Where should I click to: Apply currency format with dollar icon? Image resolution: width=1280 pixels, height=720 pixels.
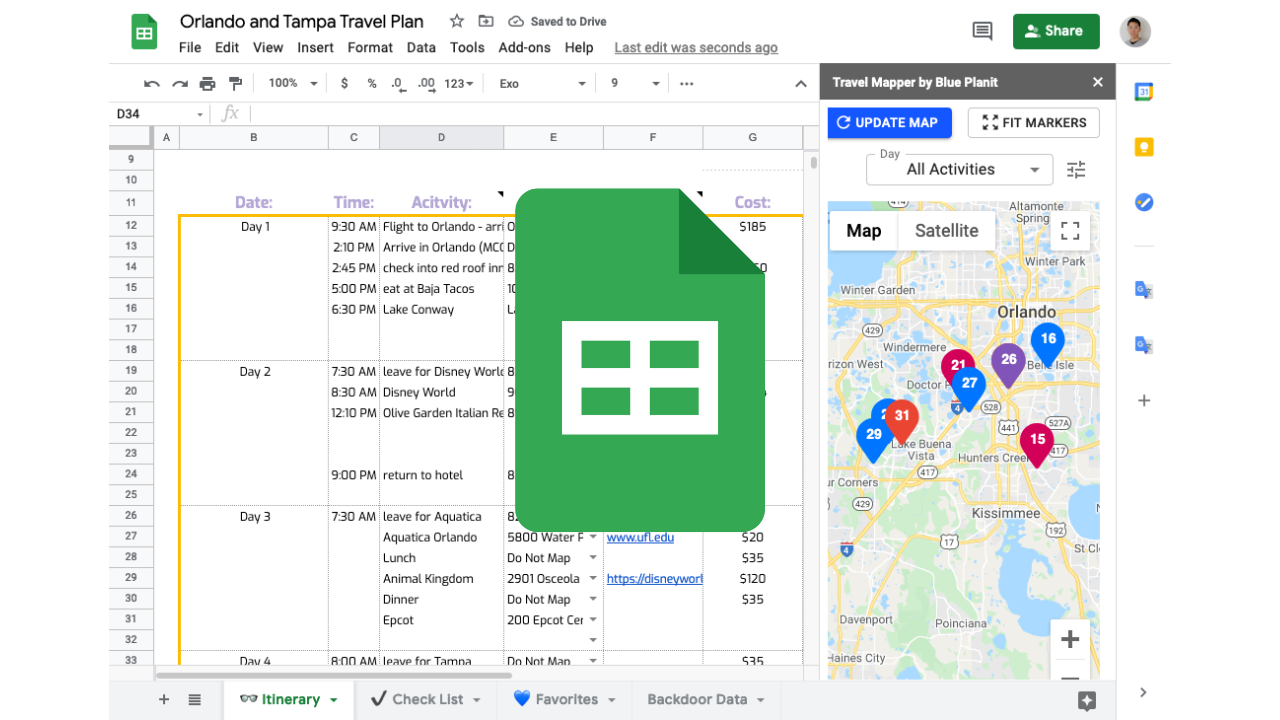click(344, 84)
